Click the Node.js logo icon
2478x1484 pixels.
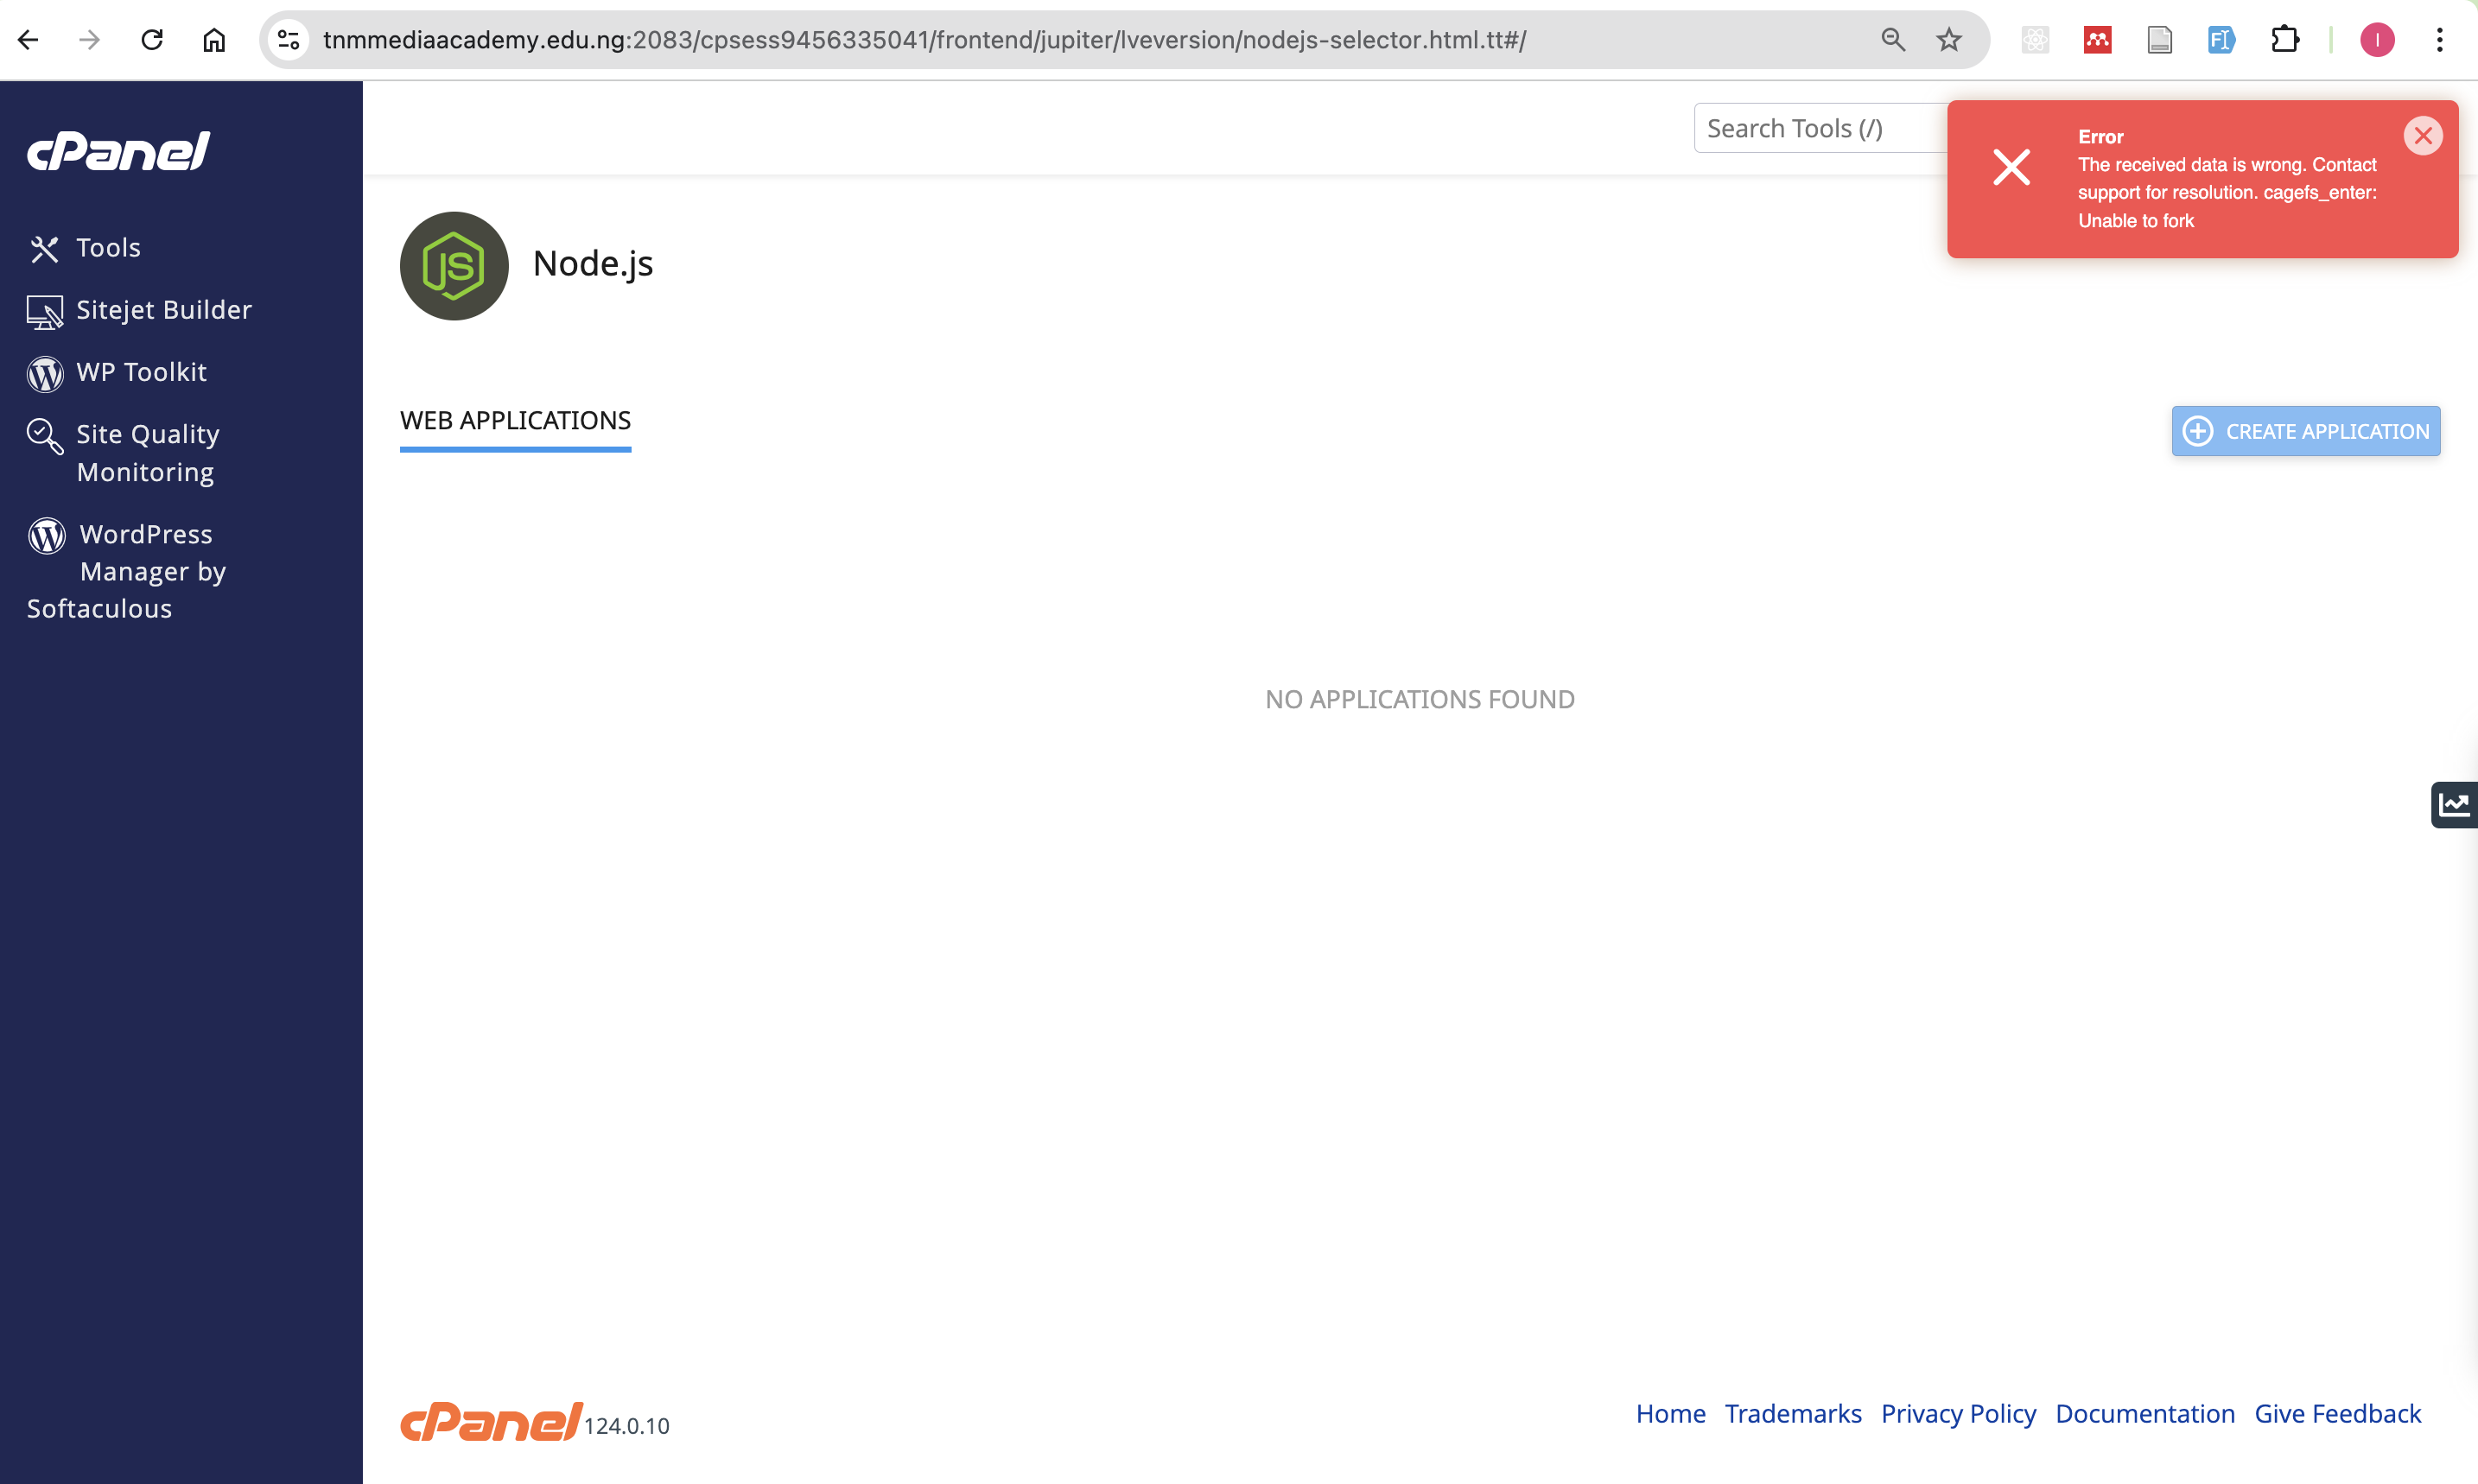[454, 266]
